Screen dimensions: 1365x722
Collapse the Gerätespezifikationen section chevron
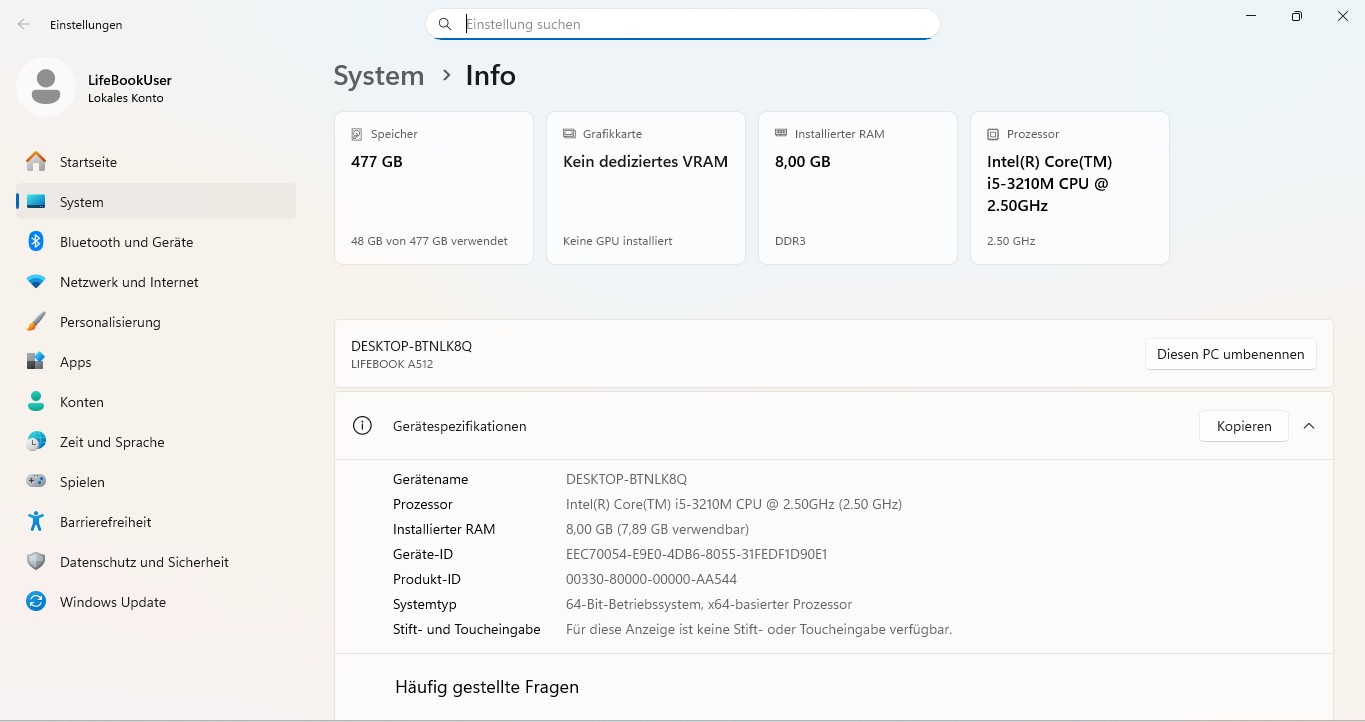click(1309, 426)
